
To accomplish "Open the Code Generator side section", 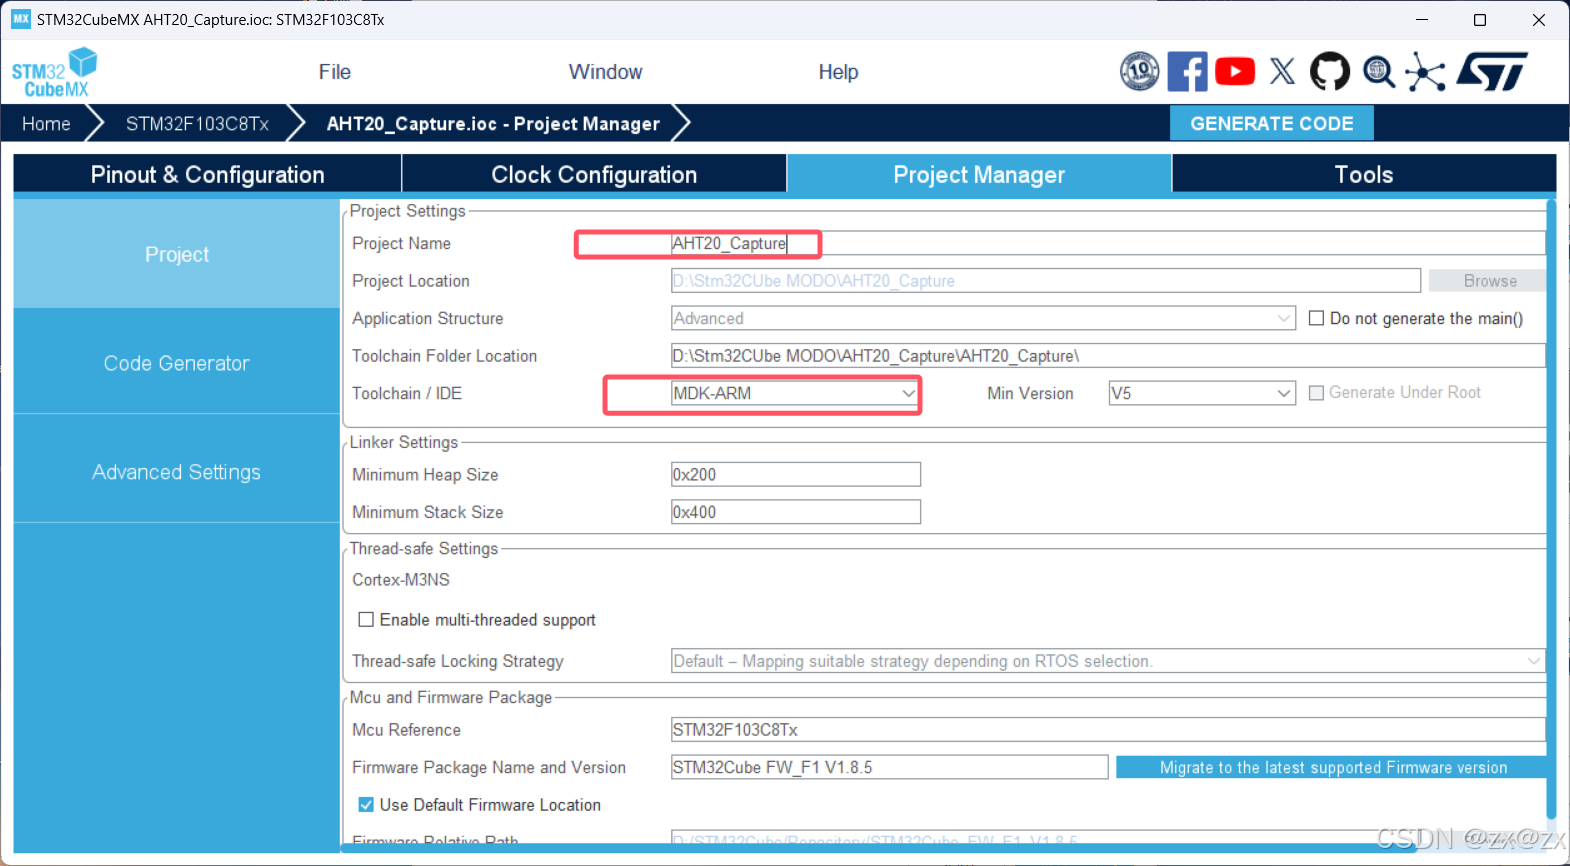I will click(177, 363).
